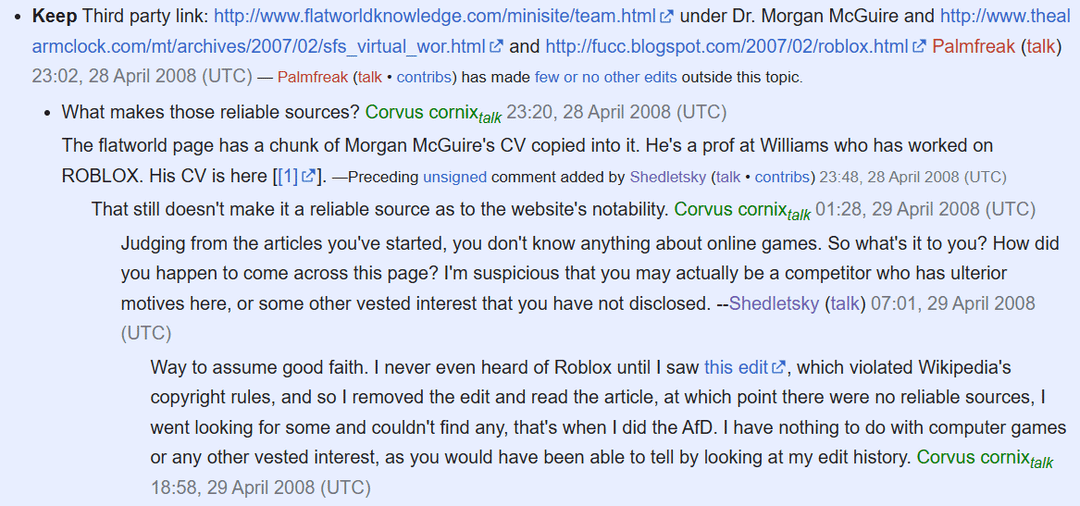
Task: Click the 'unsigned' comment link
Action: 455,177
